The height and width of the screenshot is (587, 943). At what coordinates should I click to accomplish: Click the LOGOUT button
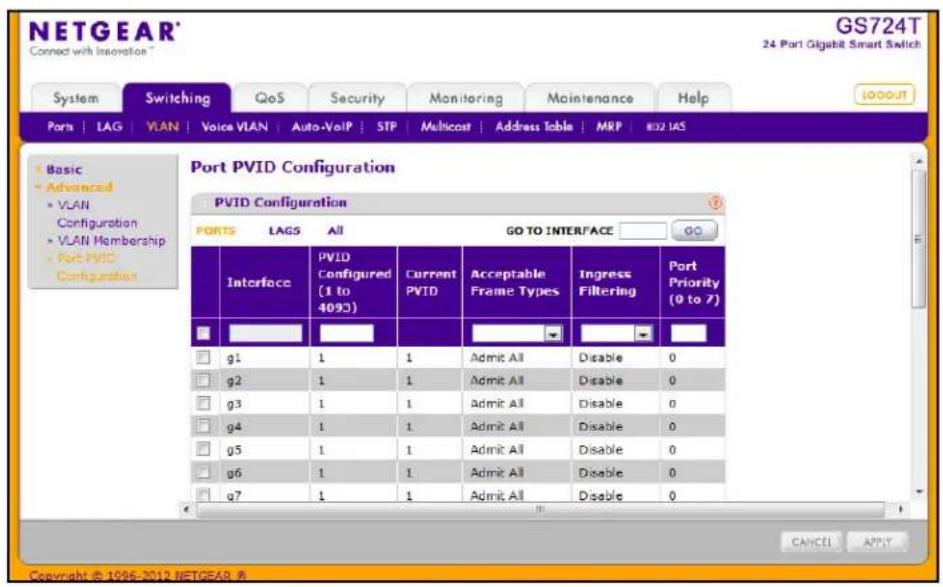[x=884, y=95]
